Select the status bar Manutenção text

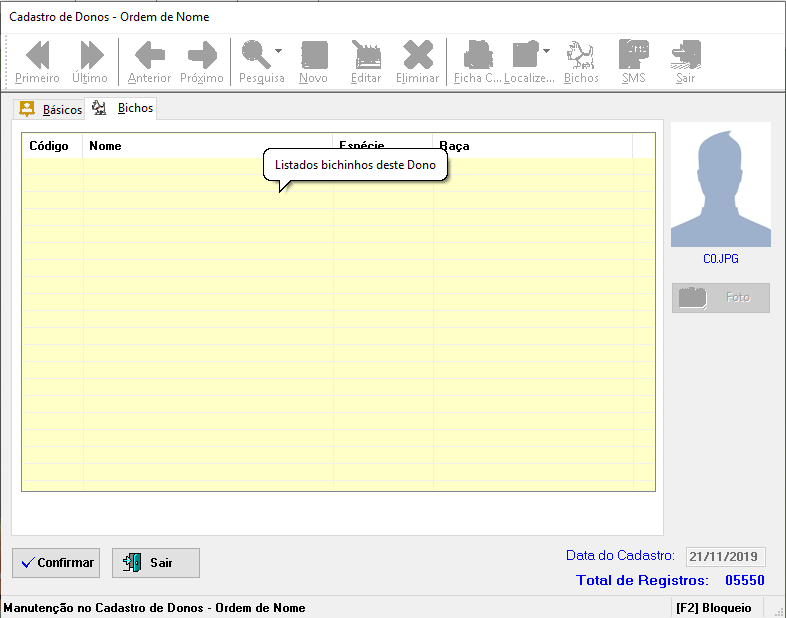point(154,608)
